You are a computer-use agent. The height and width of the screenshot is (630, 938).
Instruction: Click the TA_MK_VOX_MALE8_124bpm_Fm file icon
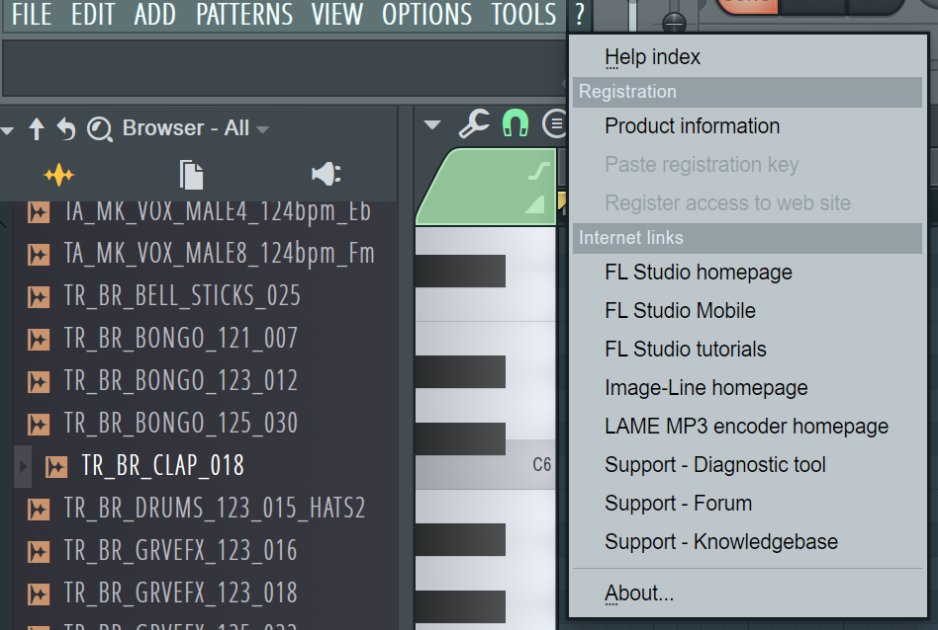38,254
